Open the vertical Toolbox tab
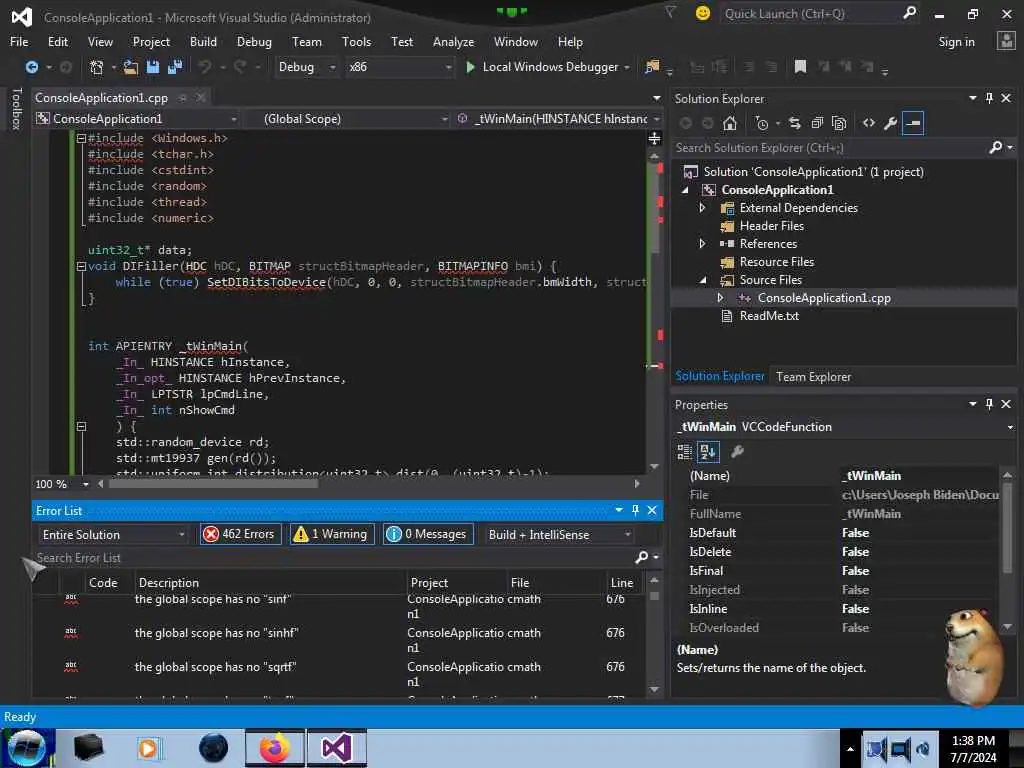The image size is (1024, 768). pyautogui.click(x=17, y=109)
